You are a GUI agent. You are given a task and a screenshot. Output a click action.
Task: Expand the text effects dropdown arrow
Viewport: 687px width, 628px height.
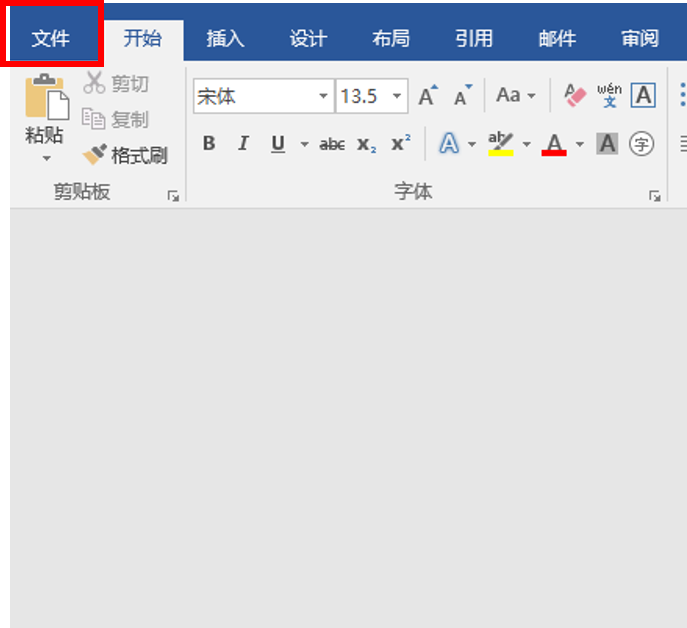(x=472, y=144)
